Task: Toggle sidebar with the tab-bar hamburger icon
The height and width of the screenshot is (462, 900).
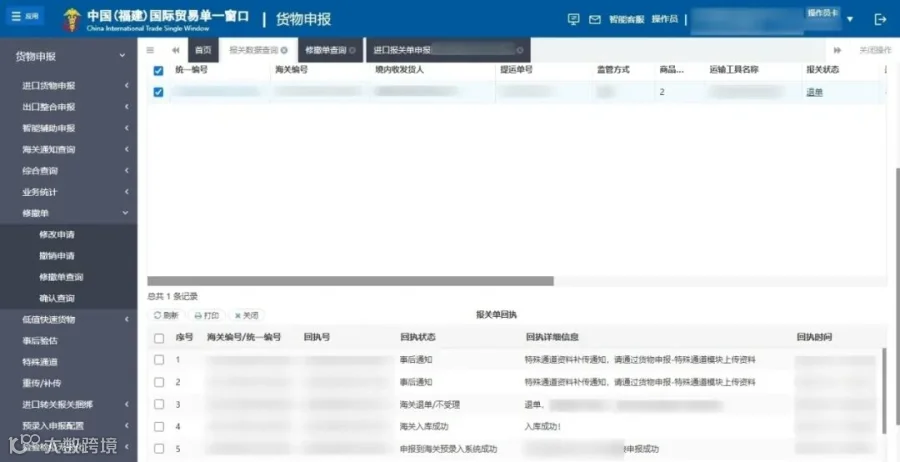Action: (150, 50)
